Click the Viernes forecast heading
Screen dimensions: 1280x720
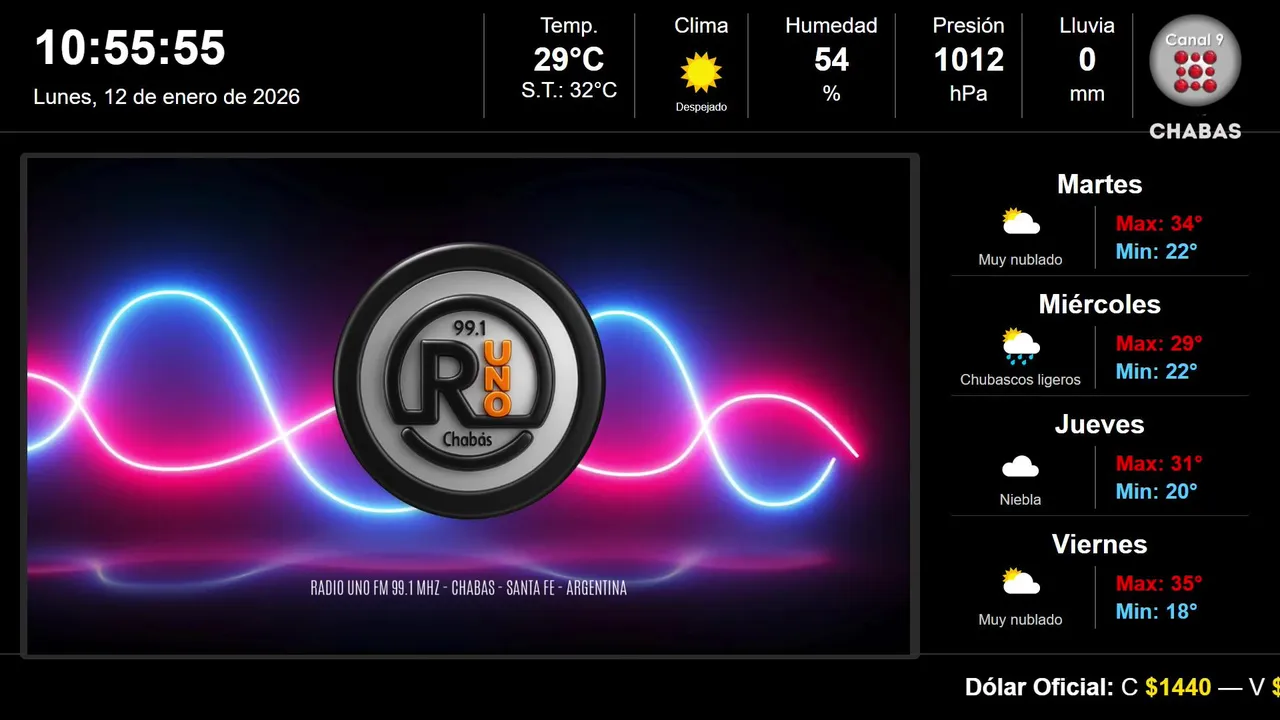tap(1099, 544)
